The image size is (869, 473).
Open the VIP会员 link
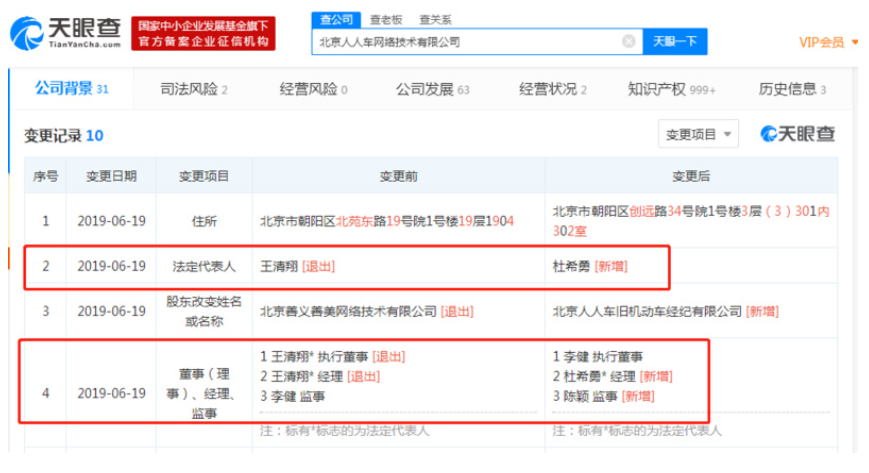821,42
